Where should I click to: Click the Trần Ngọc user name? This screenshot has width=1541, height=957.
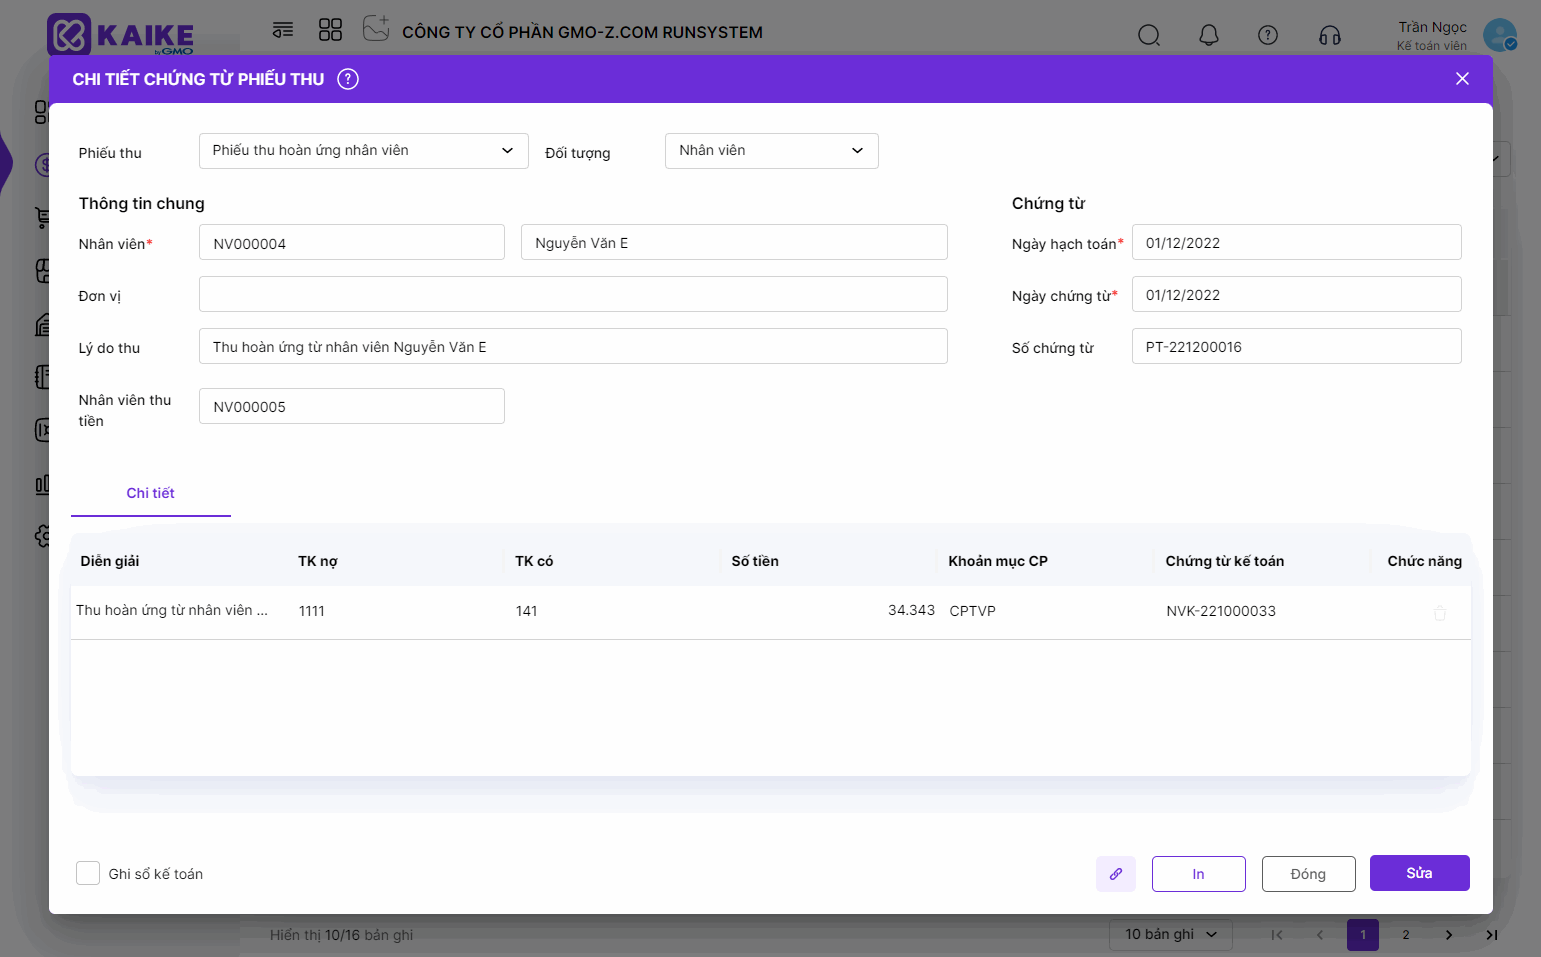coord(1432,27)
